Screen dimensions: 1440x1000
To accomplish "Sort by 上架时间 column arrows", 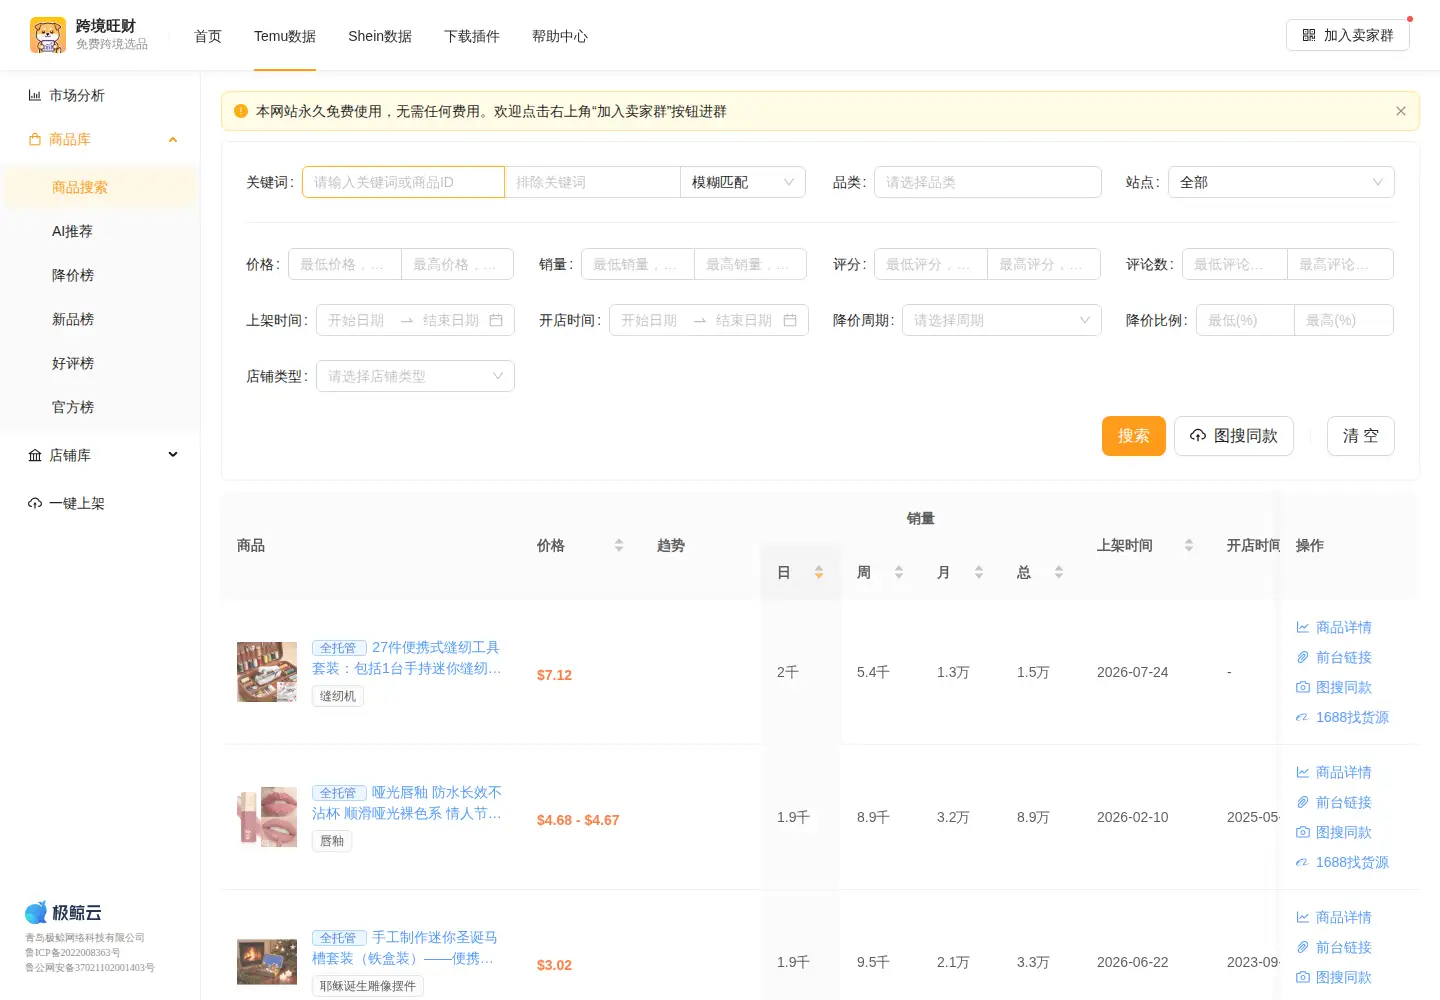I will (x=1189, y=545).
